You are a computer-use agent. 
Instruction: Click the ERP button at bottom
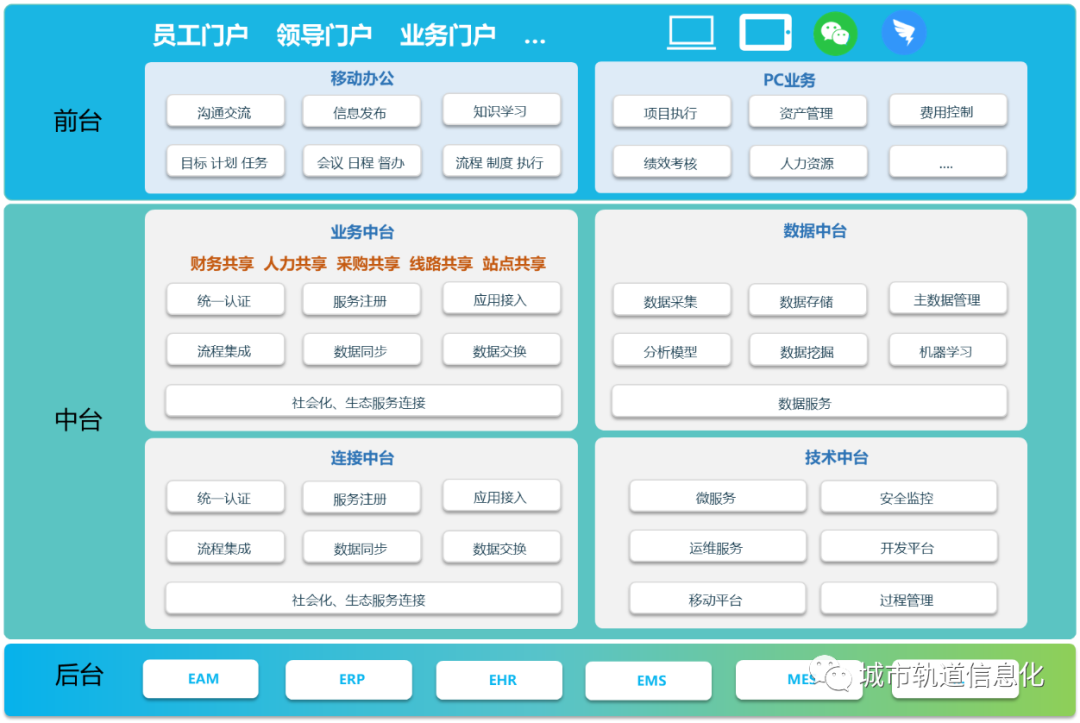(350, 679)
